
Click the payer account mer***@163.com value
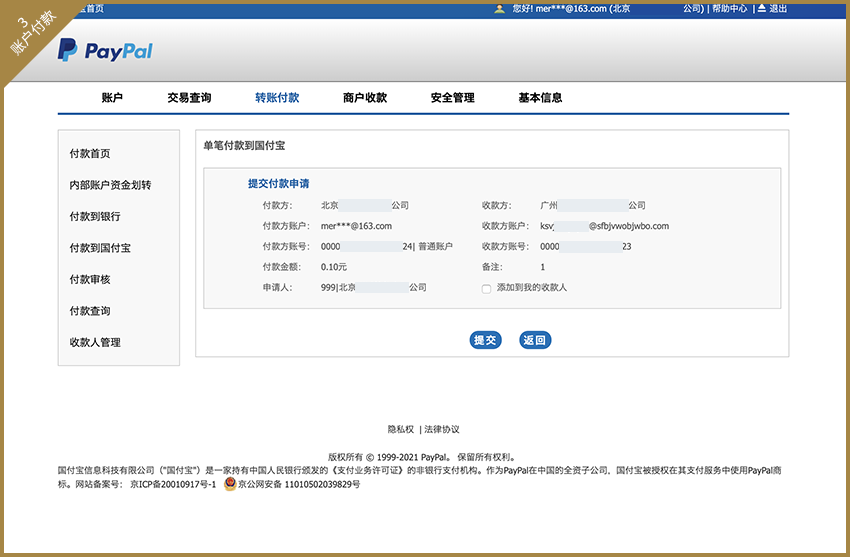pos(356,226)
